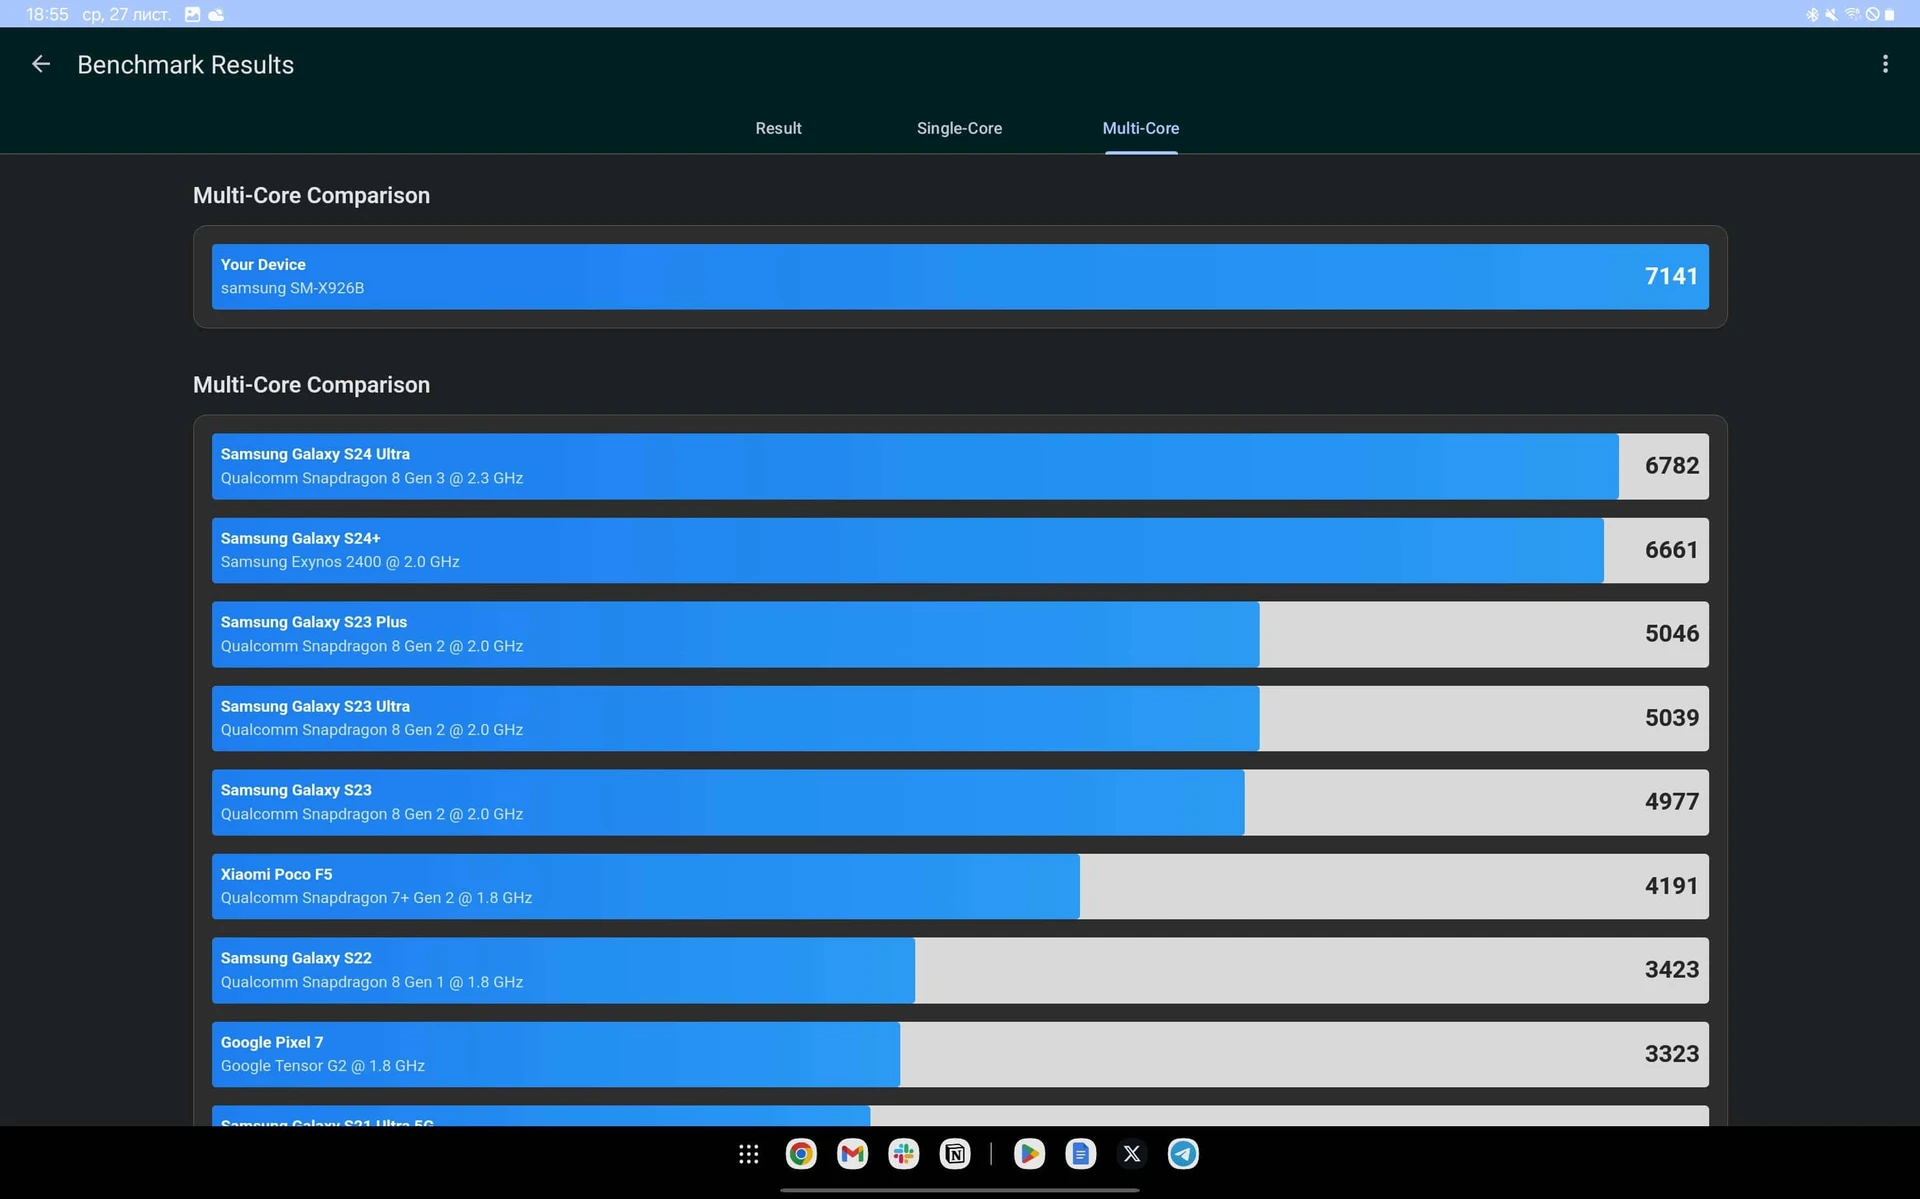Click the 18:55 clock in status bar
The width and height of the screenshot is (1920, 1199).
click(47, 14)
